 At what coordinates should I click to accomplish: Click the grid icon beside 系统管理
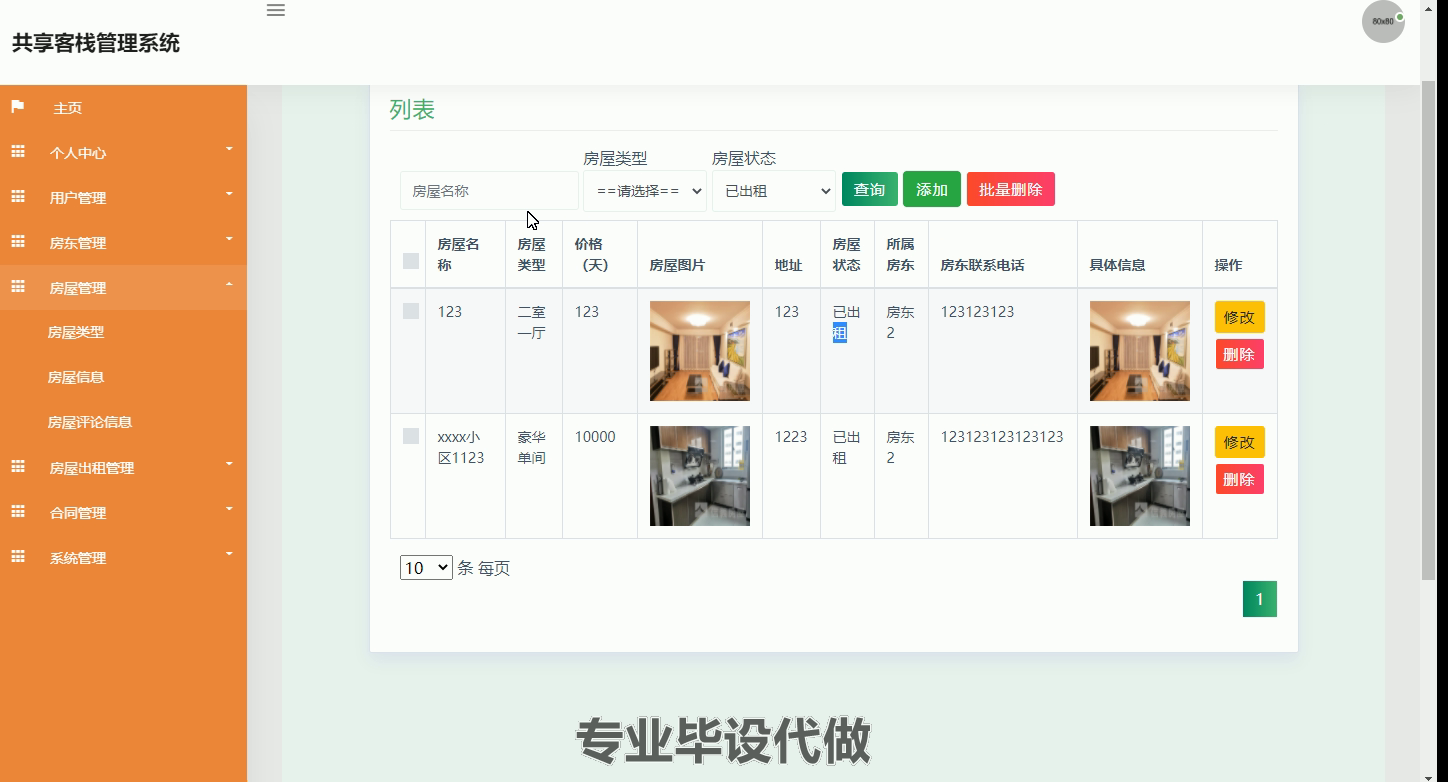click(18, 557)
